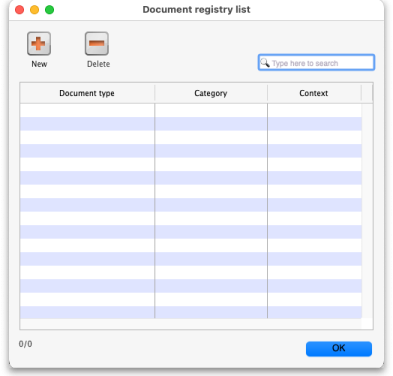
Task: Close the Document registry list window
Action: pyautogui.click(x=20, y=10)
